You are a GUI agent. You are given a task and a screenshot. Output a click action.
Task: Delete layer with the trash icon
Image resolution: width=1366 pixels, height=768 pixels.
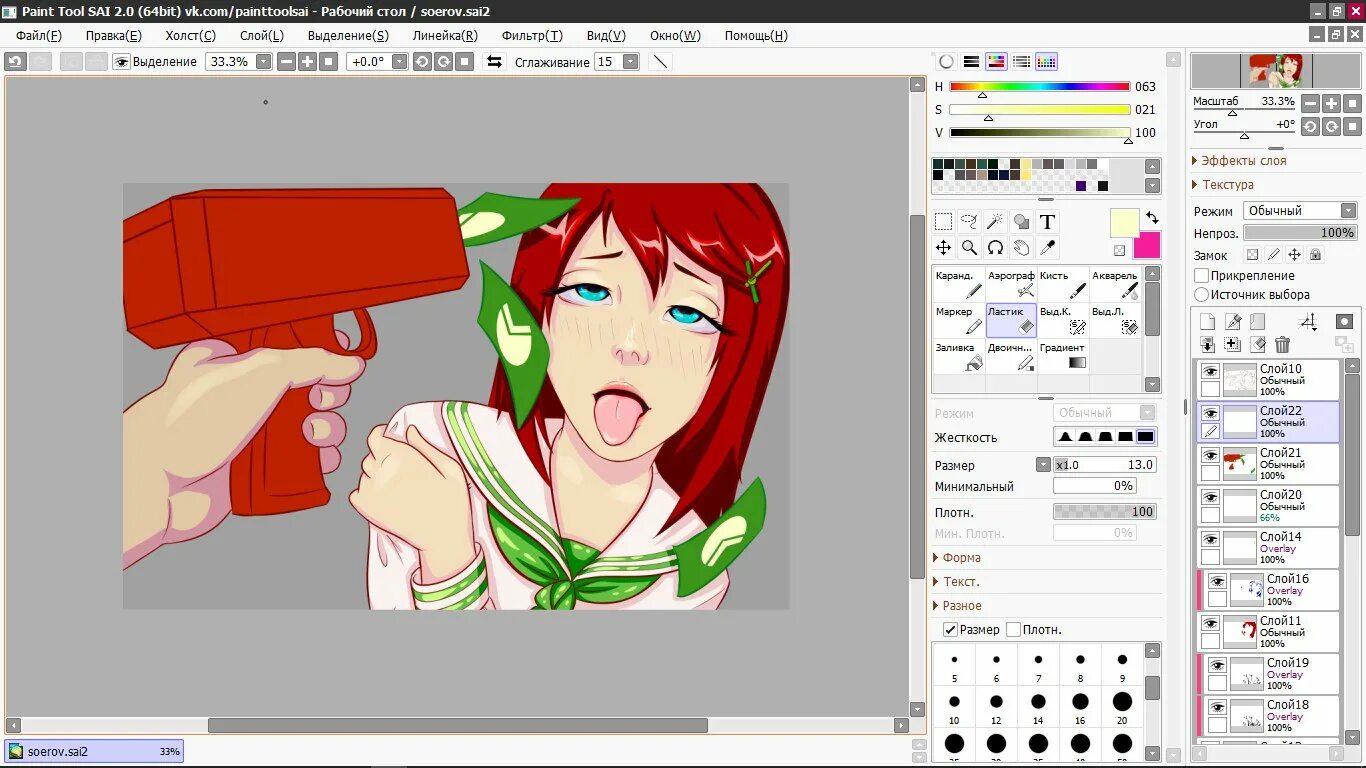1283,344
